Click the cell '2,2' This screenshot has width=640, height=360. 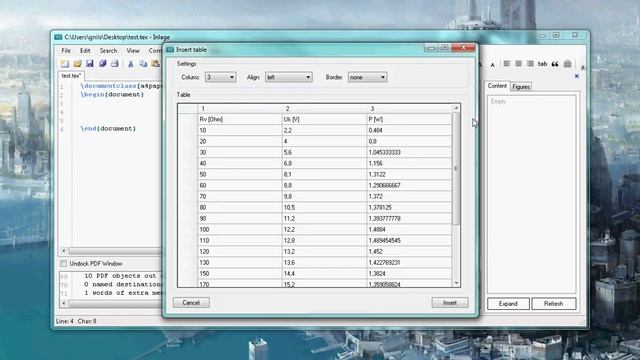pos(324,130)
